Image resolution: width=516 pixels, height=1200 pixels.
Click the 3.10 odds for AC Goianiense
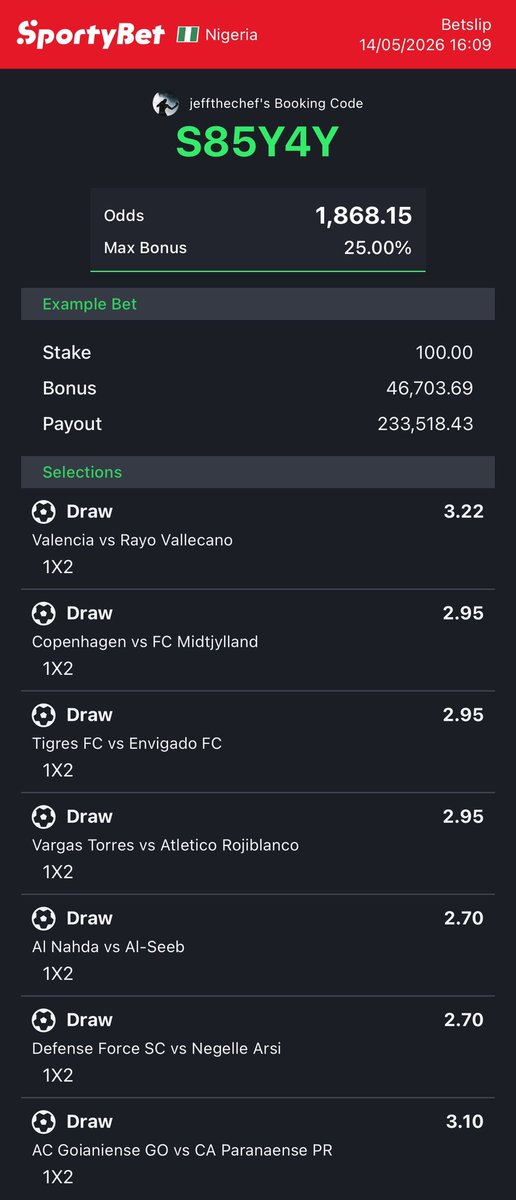pyautogui.click(x=464, y=1122)
